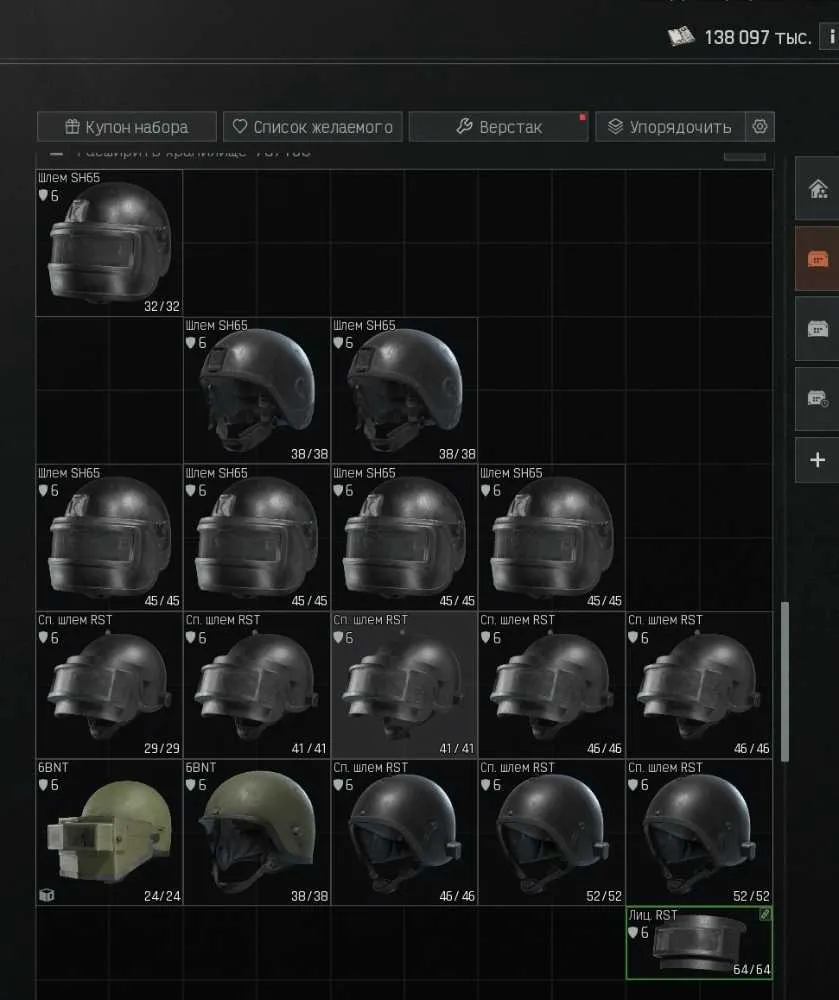
Task: Click the currency icon beside 138 097 тыс.
Action: [681, 36]
